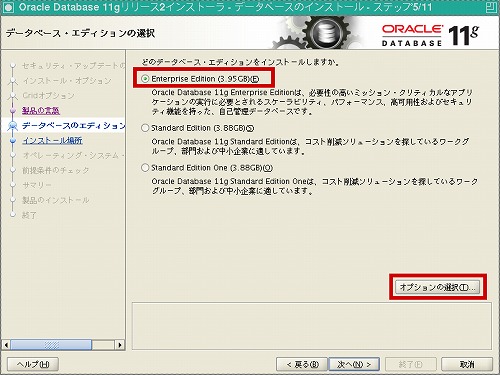Click the disabled サマリー step text
Viewport: 500px width, 375px height.
tap(37, 185)
